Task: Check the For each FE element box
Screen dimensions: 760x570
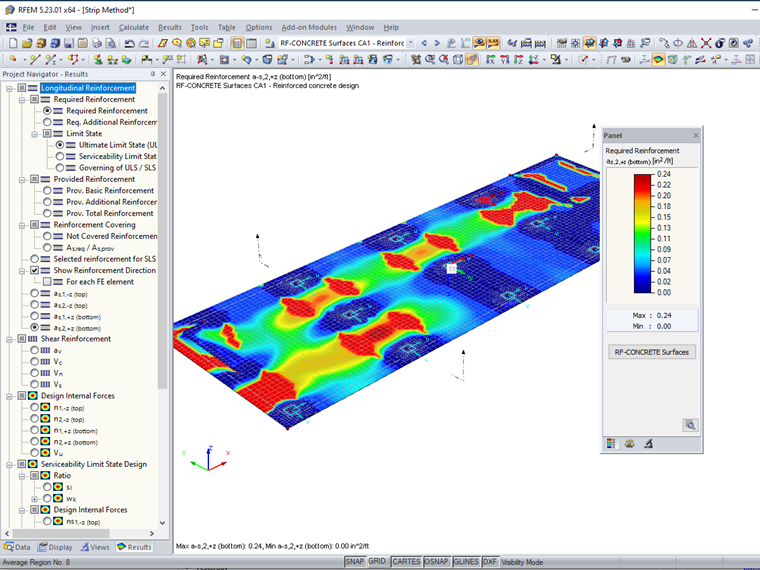Action: (x=47, y=282)
